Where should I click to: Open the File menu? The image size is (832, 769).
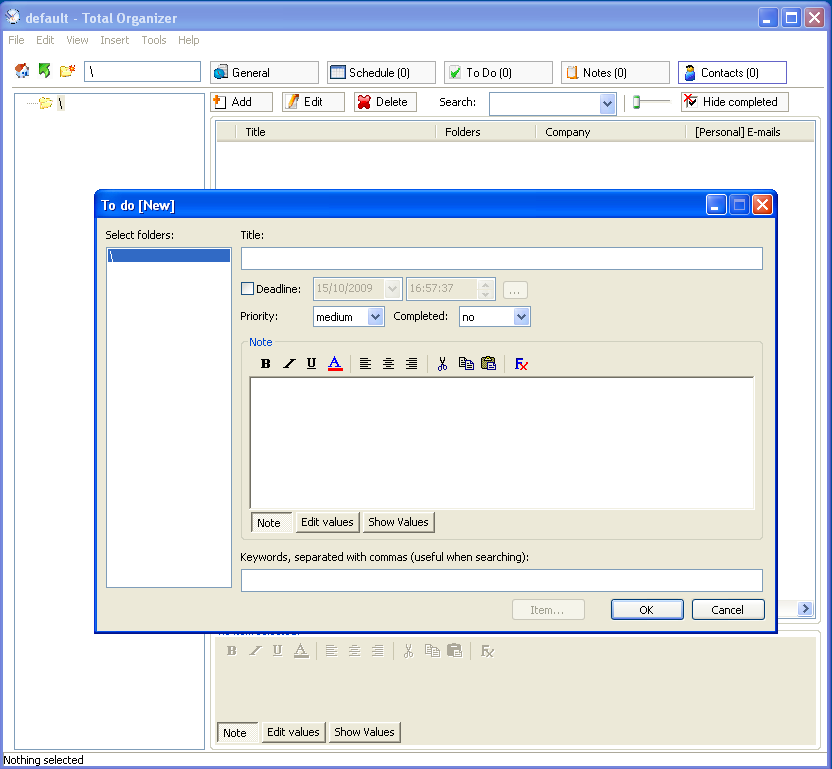(16, 40)
